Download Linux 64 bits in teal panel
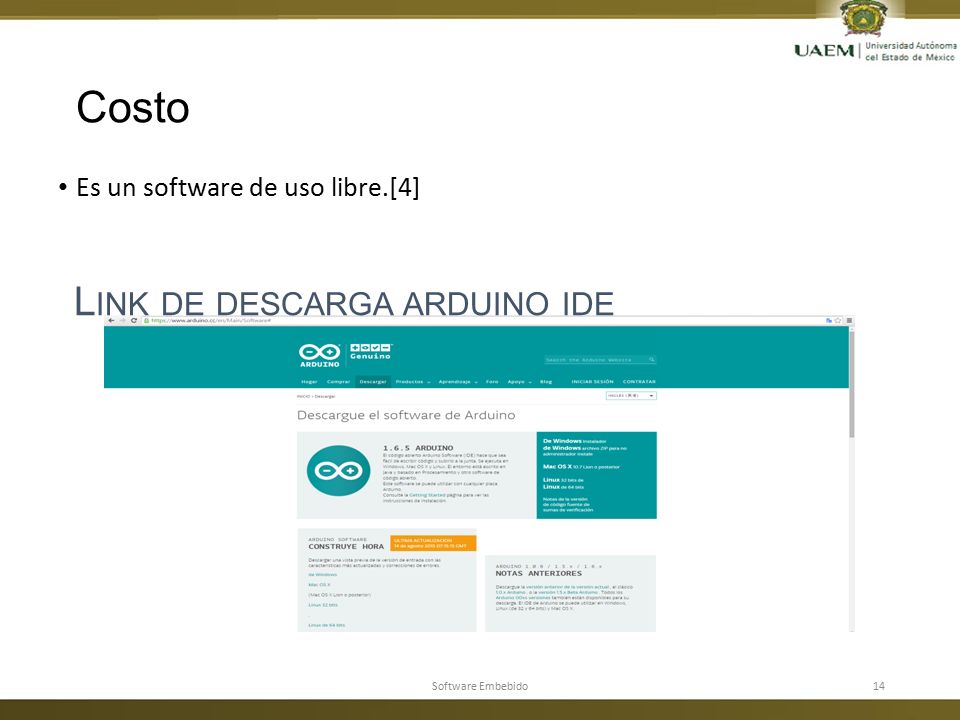 (x=563, y=487)
